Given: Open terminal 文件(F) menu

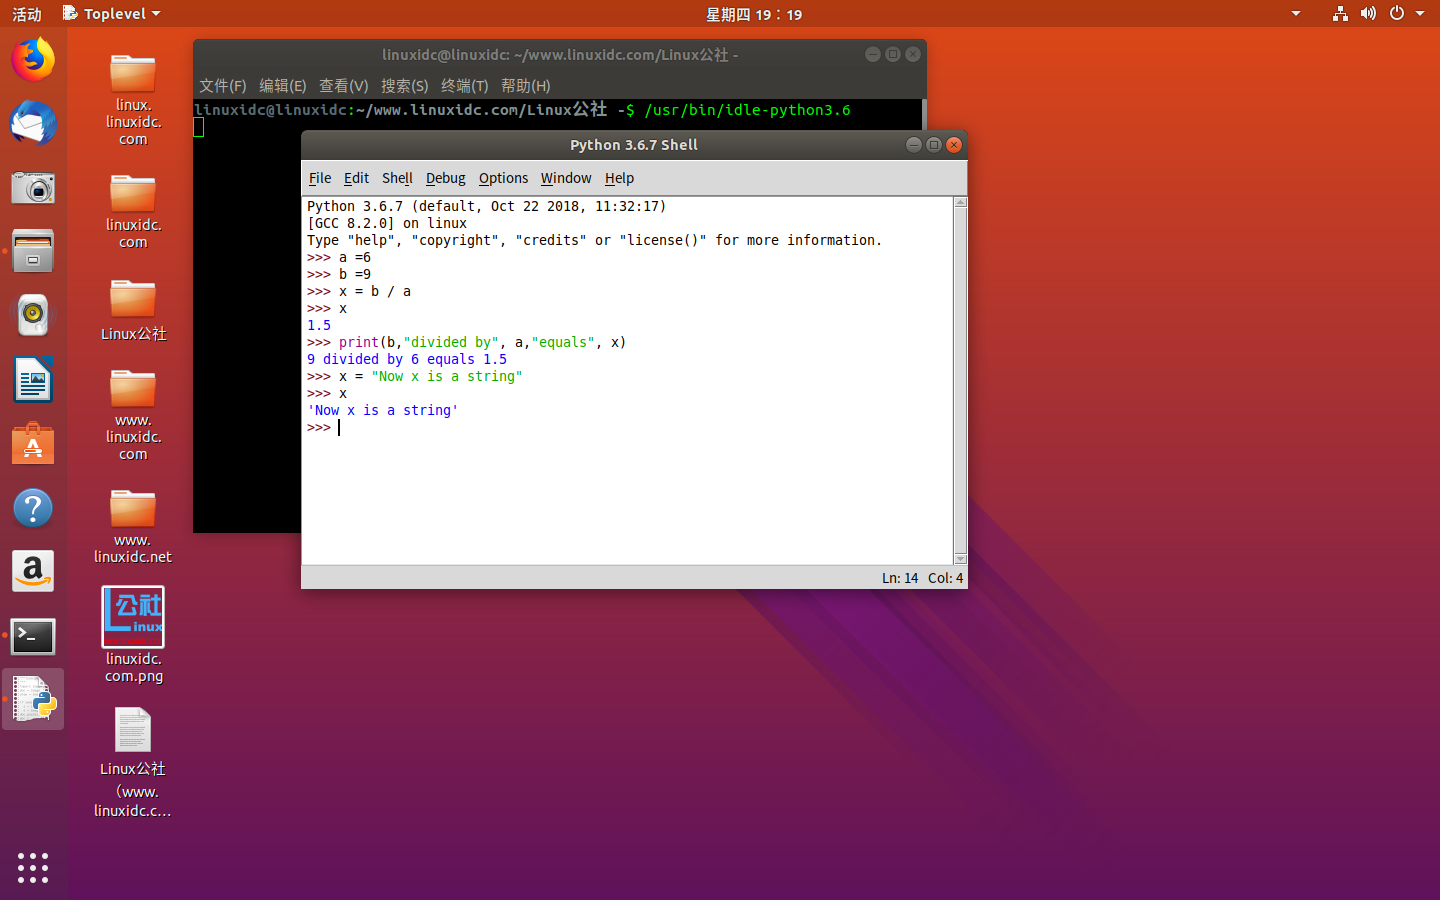Looking at the screenshot, I should pos(222,86).
